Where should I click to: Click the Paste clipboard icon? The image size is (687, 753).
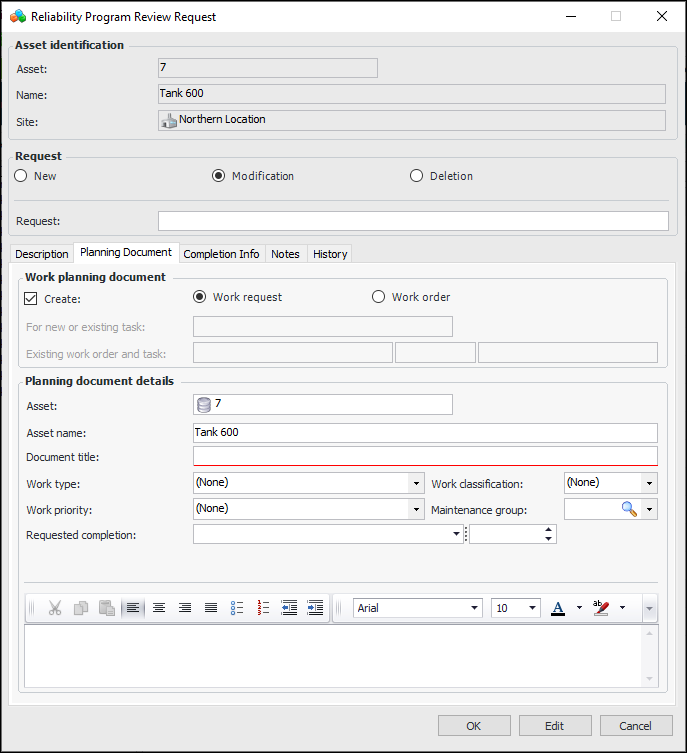click(107, 608)
